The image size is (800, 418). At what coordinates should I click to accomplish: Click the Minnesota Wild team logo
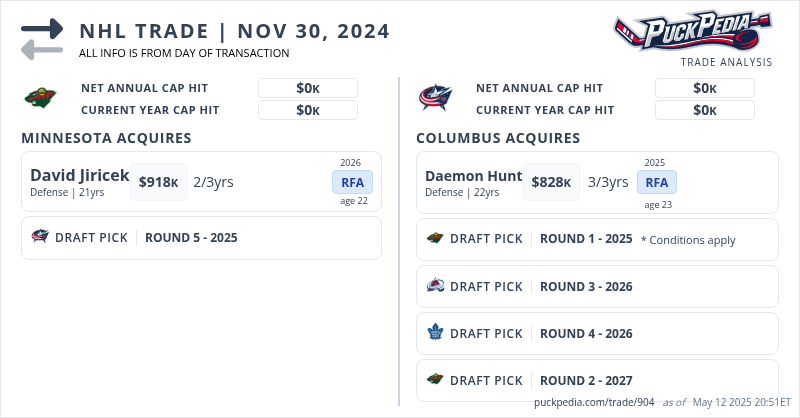(39, 98)
